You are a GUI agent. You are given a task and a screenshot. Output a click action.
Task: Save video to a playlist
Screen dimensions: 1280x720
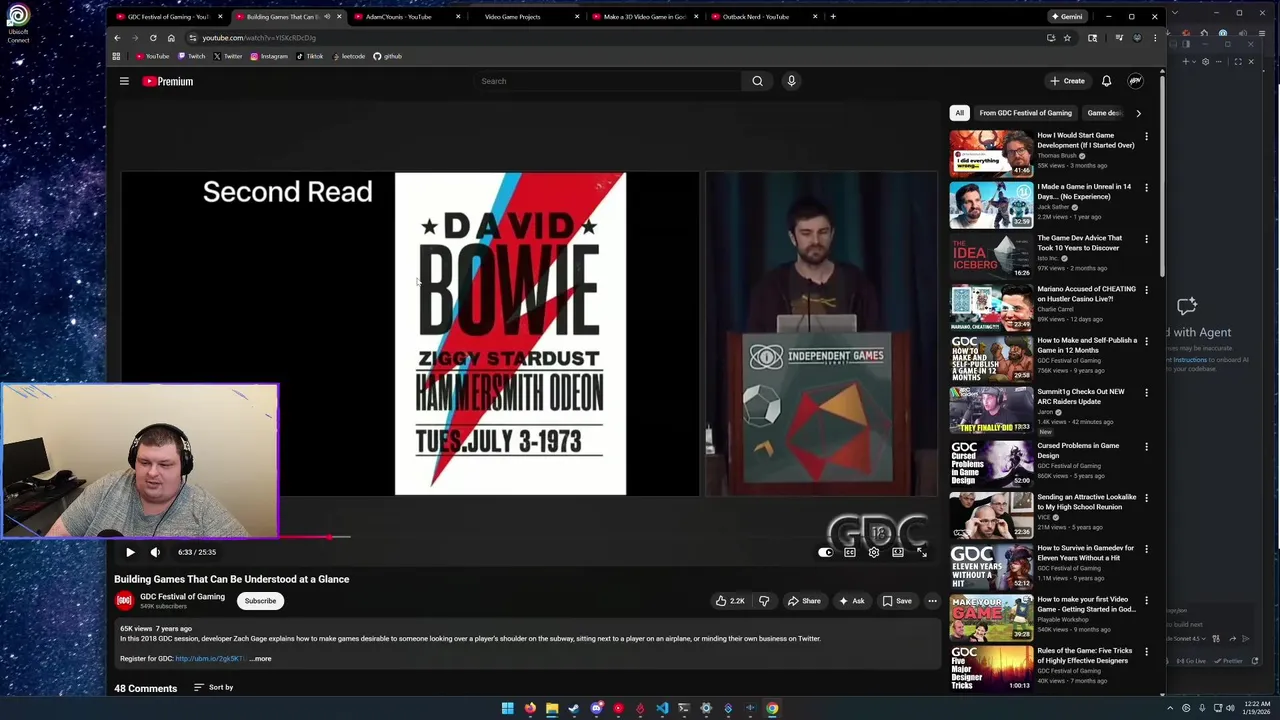897,601
